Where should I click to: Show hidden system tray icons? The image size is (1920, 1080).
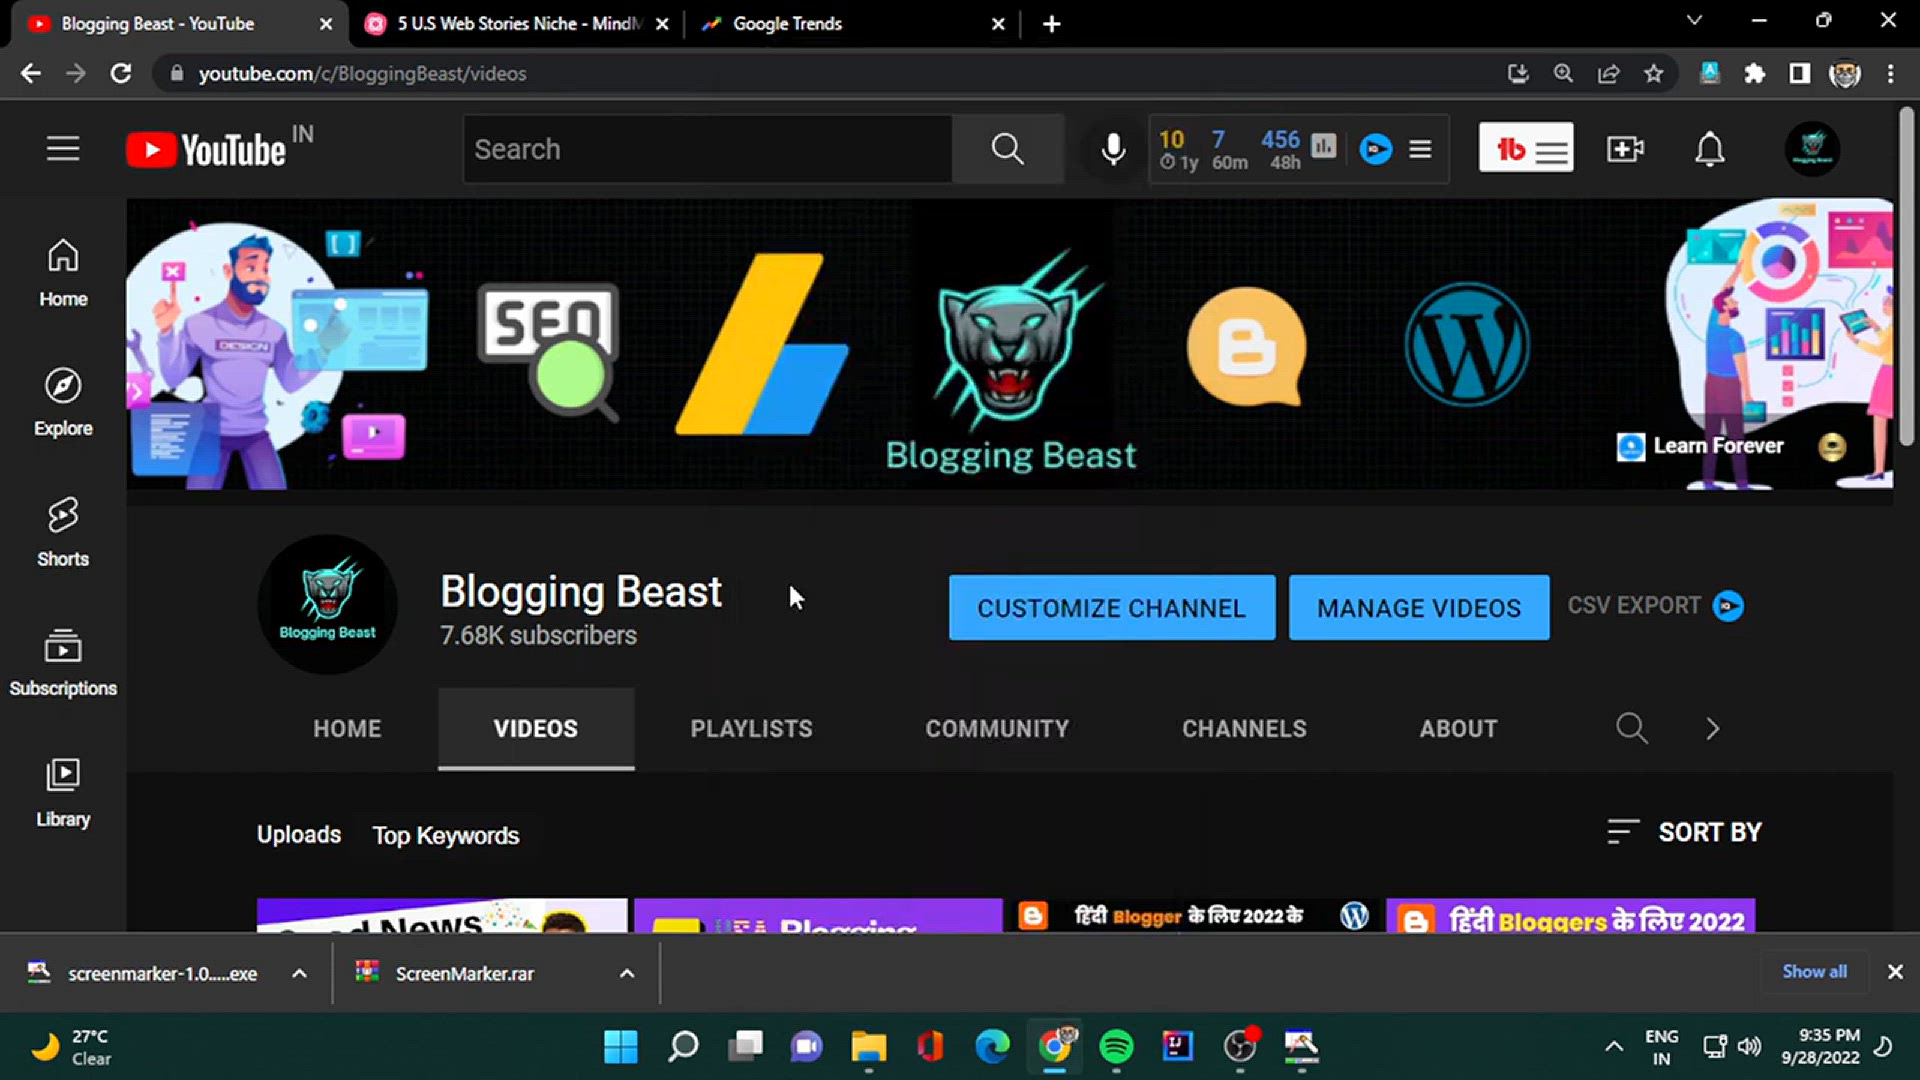click(x=1614, y=1046)
